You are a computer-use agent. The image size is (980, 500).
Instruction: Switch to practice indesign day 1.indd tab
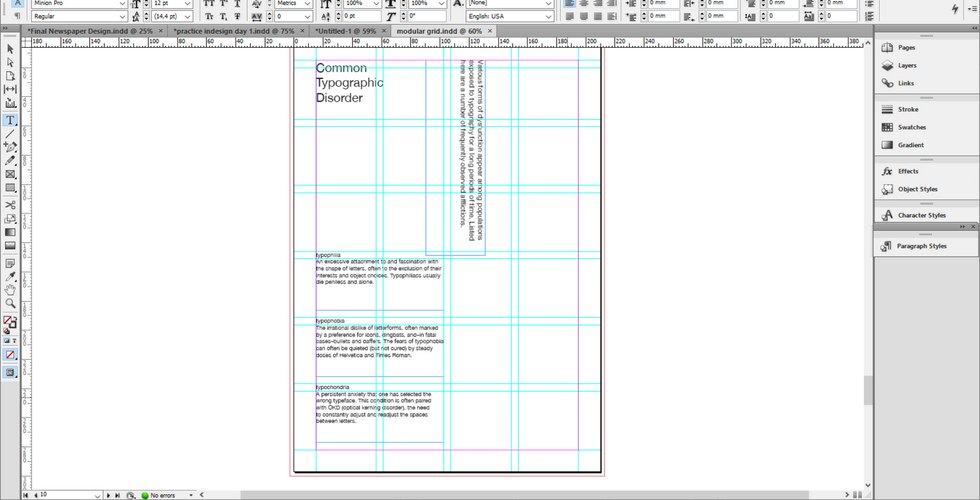(233, 31)
